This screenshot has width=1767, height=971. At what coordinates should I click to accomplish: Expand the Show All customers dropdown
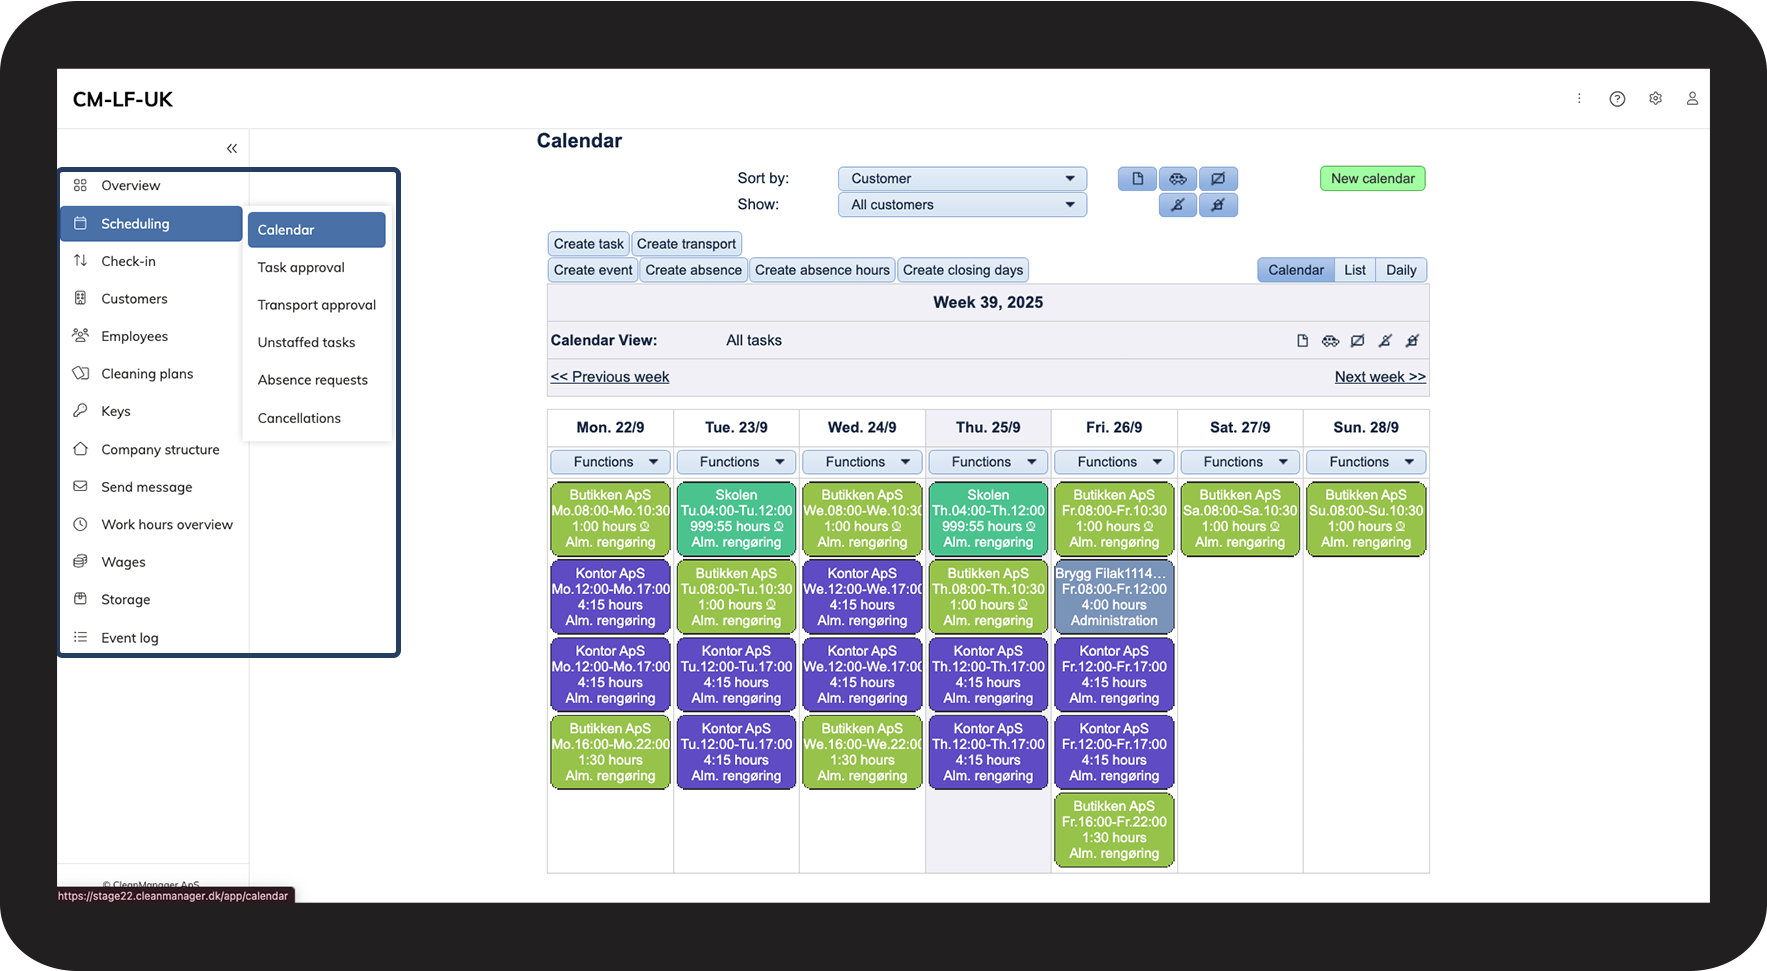point(962,205)
